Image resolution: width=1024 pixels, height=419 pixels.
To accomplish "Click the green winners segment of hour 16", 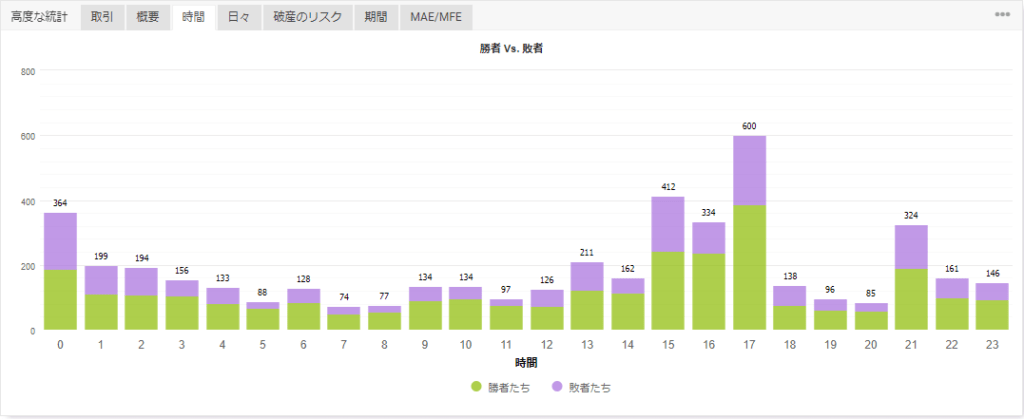I will coord(709,292).
